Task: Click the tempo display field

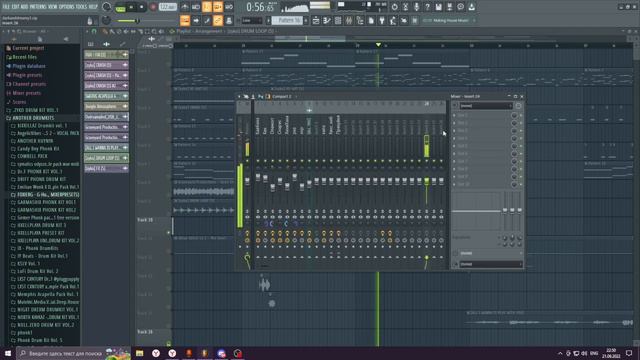Action: pyautogui.click(x=168, y=7)
